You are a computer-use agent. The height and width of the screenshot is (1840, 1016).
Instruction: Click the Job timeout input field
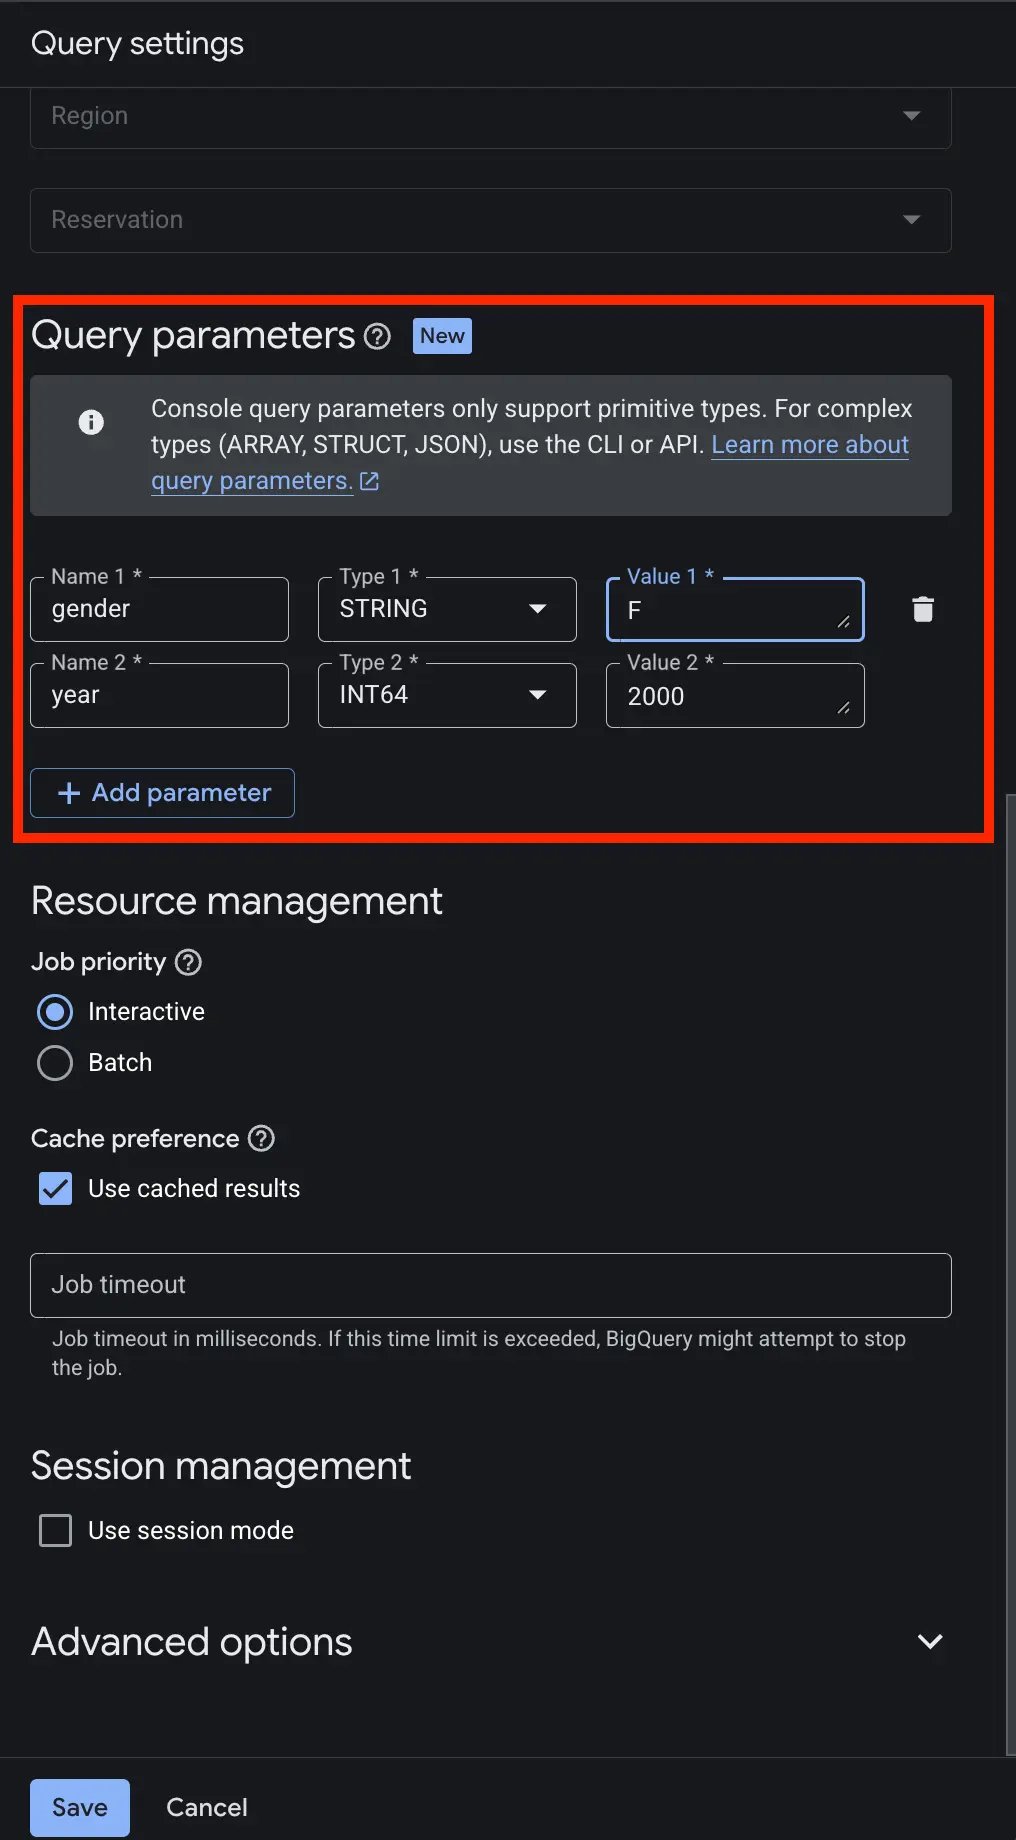(490, 1285)
